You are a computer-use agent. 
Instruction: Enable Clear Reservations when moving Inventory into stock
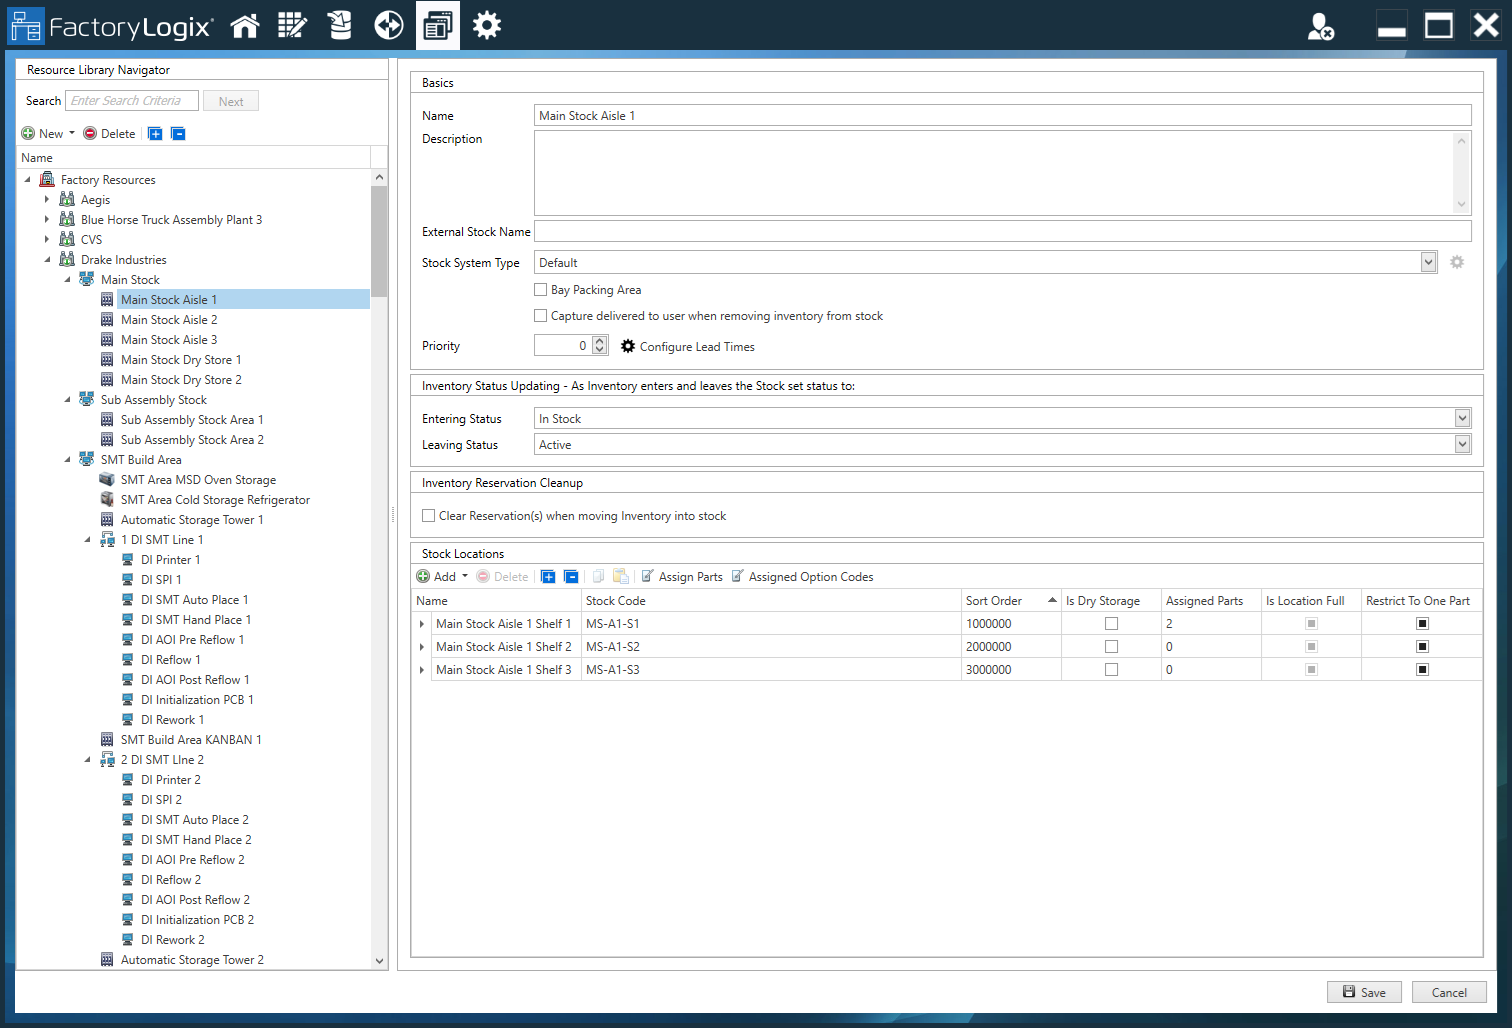(x=428, y=515)
